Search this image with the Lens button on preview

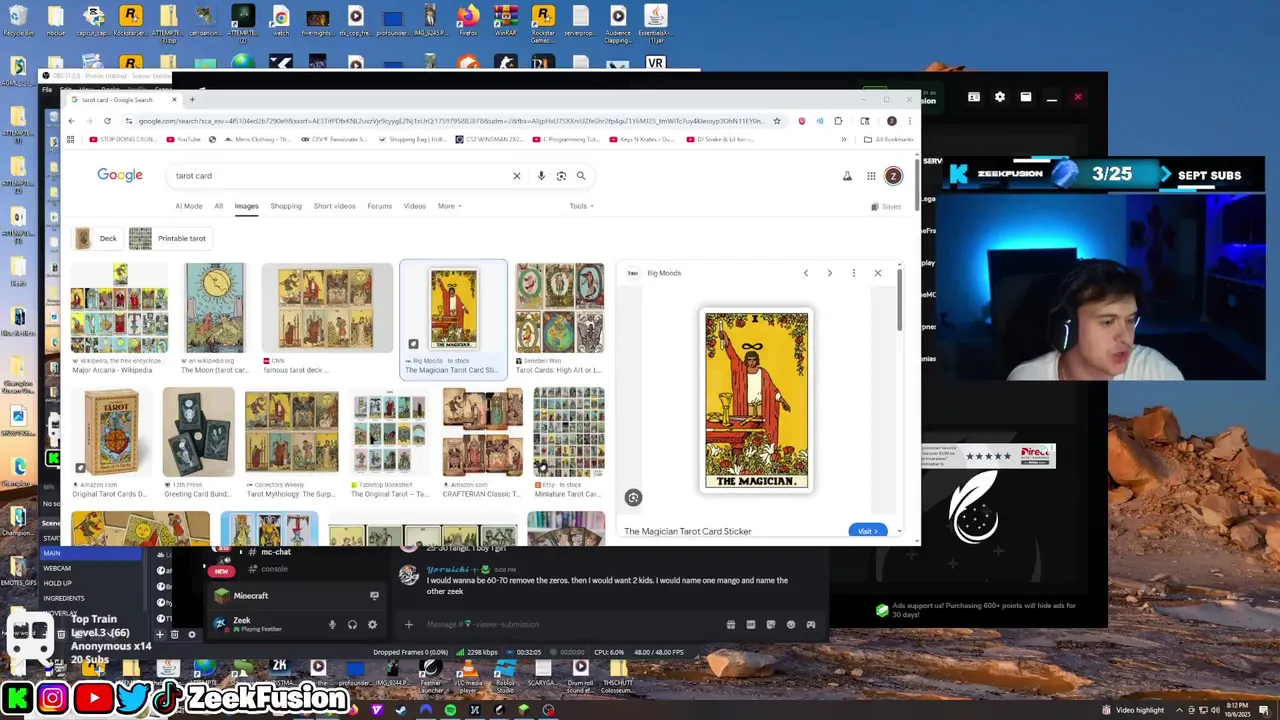coord(633,497)
